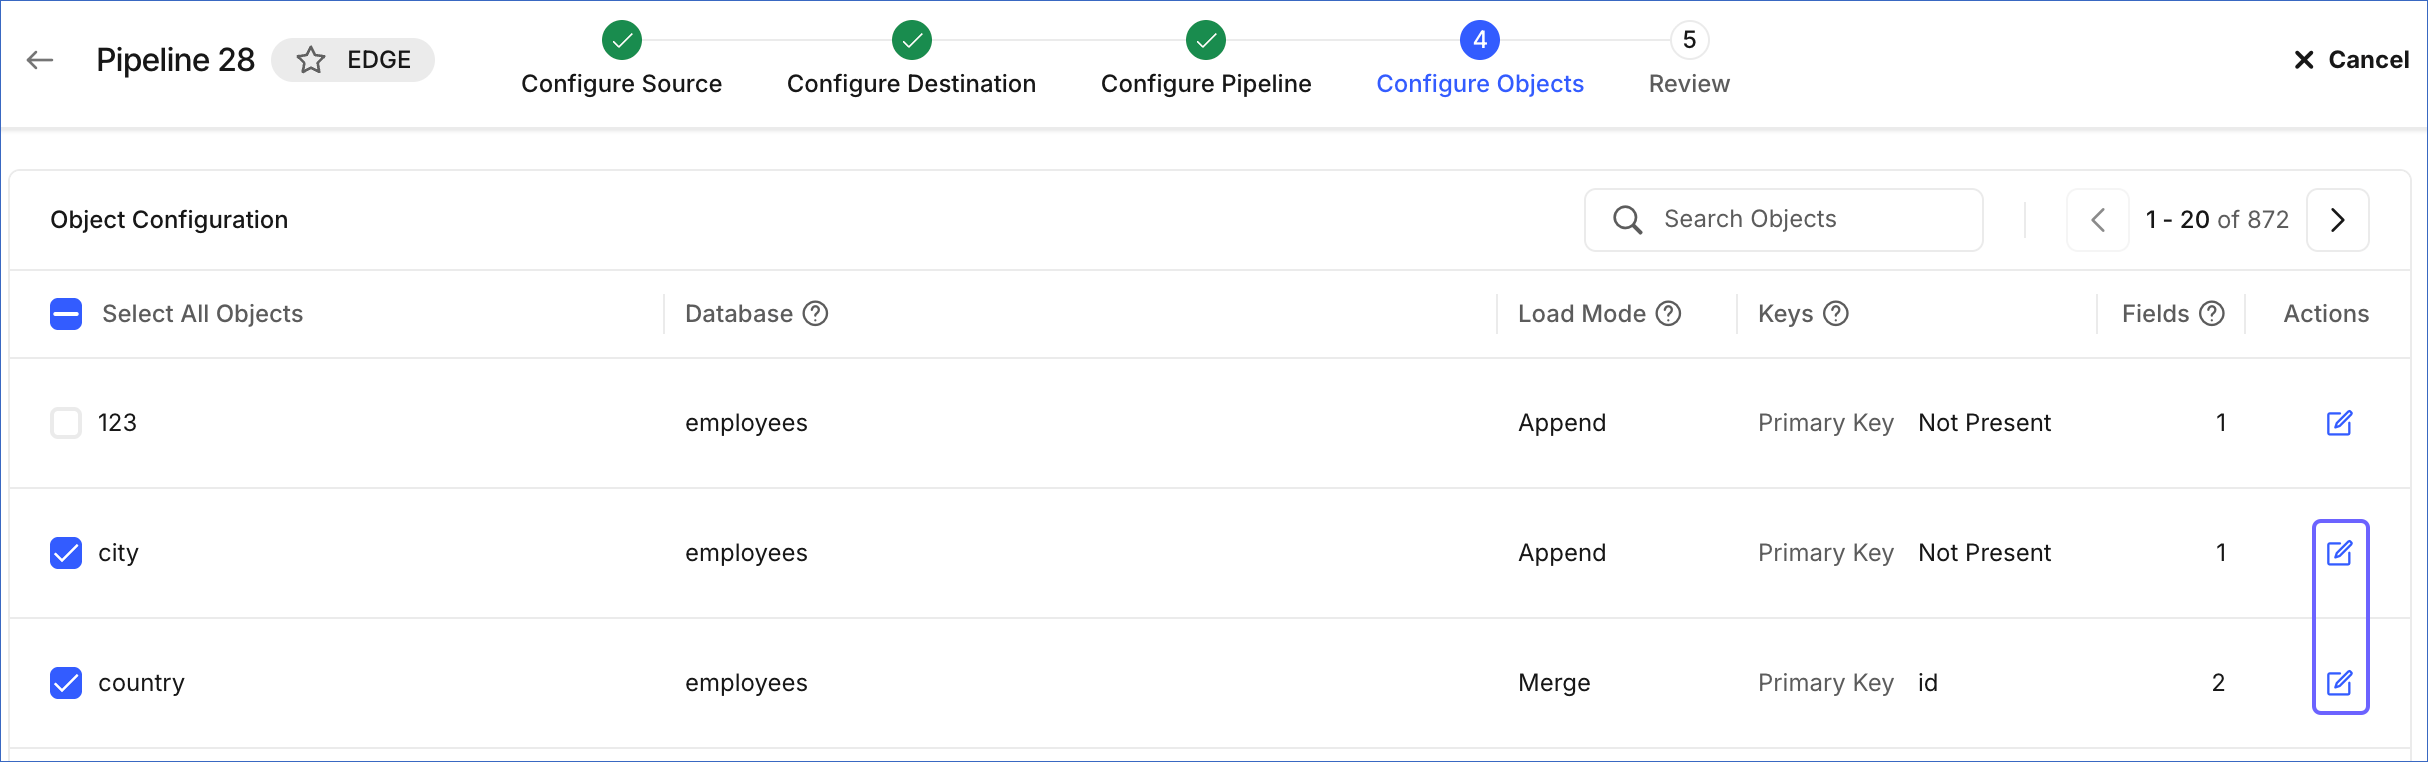Click the Configure Source completed checkmark

point(622,40)
